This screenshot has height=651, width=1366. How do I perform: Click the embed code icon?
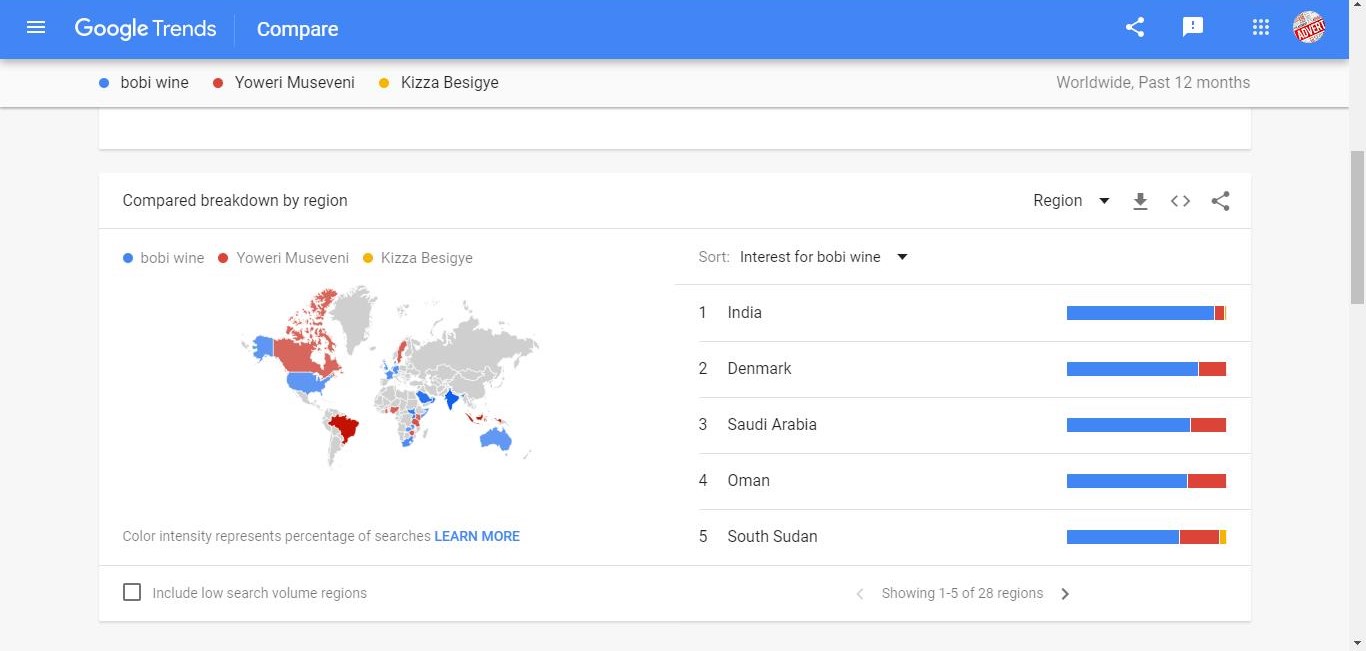coord(1180,201)
